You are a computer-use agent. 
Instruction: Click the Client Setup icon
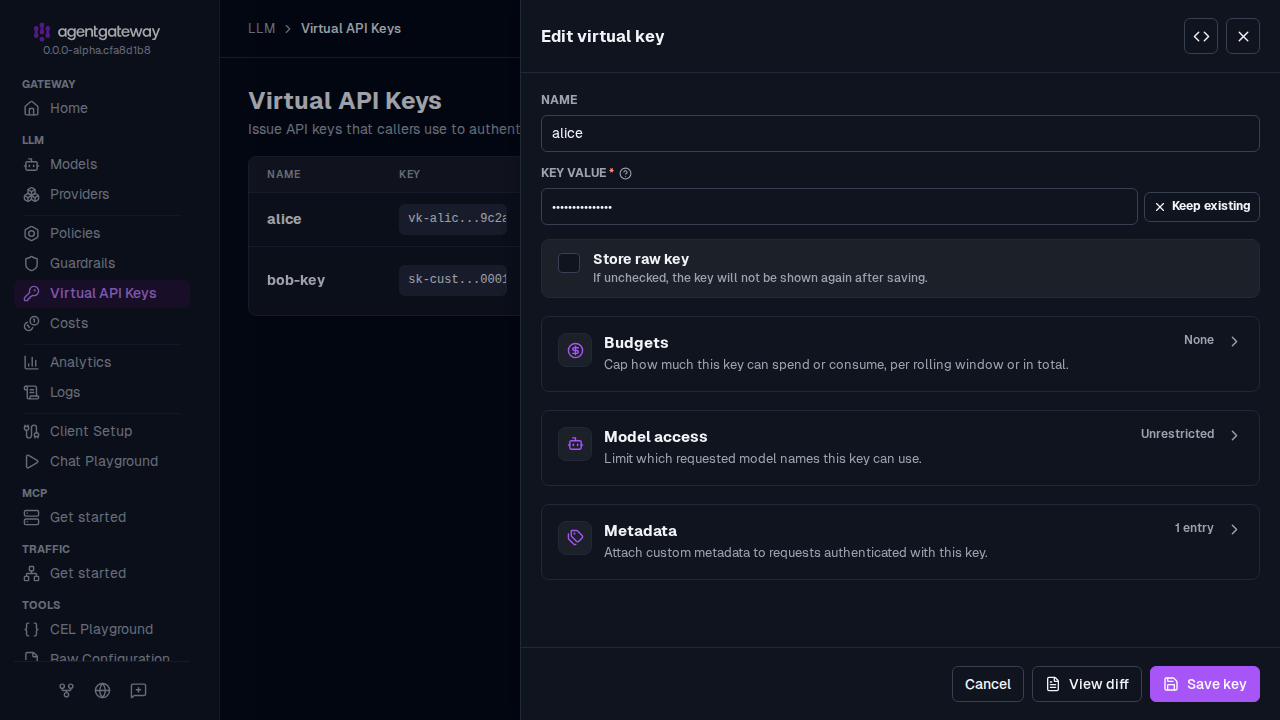[32, 431]
